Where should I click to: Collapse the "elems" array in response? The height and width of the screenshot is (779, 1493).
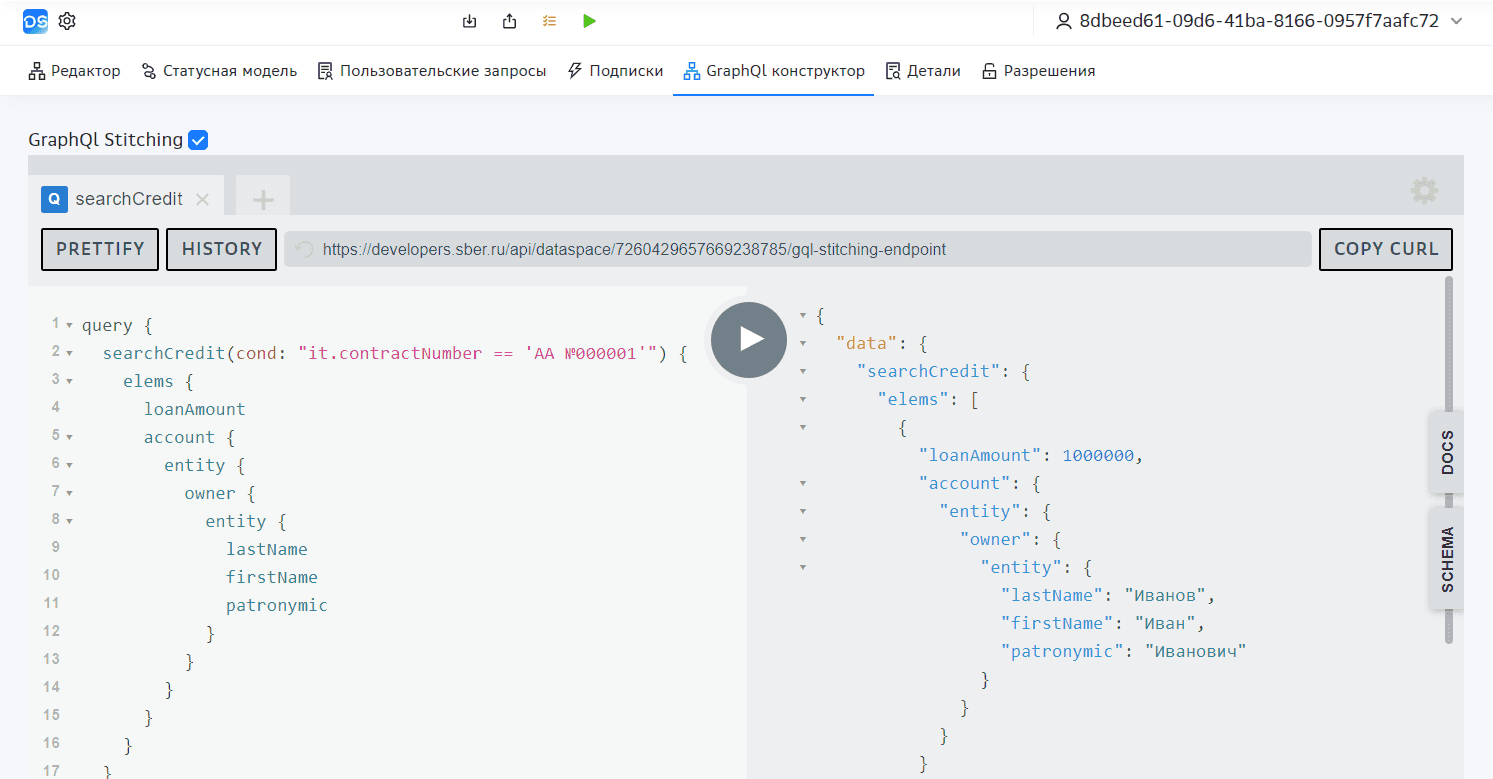coord(802,400)
